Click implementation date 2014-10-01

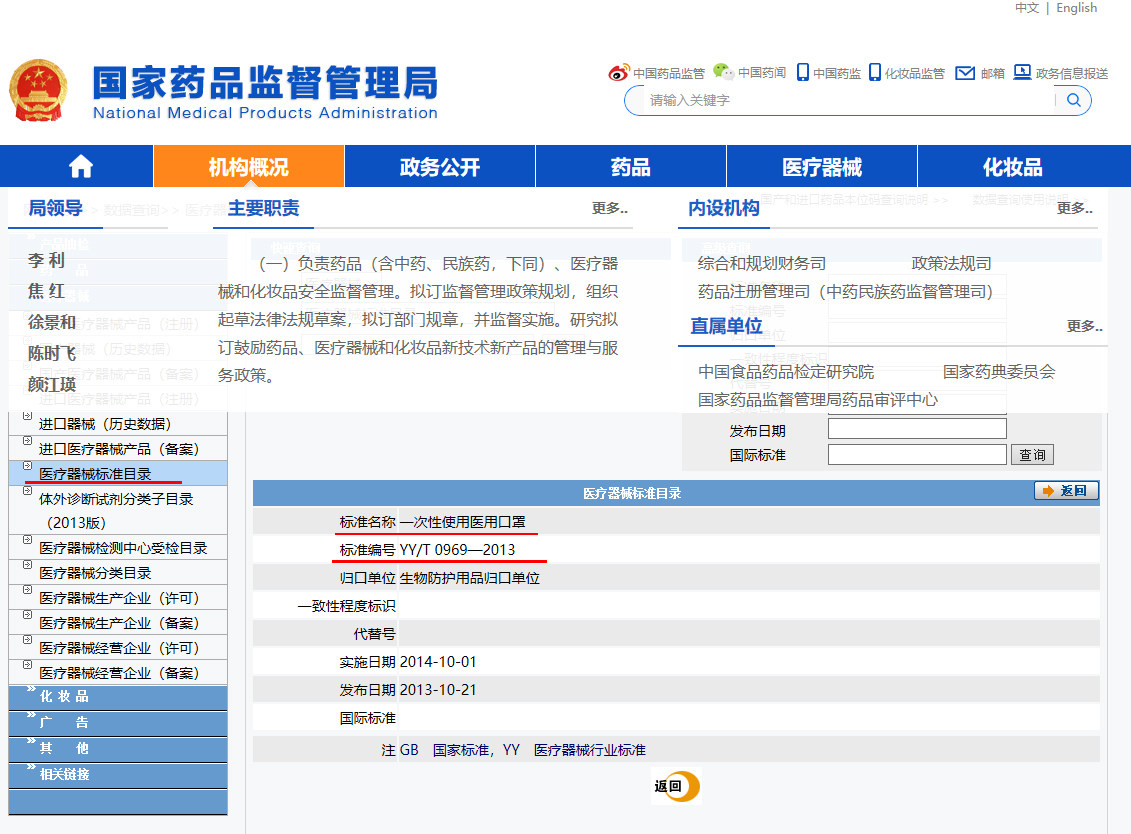click(x=438, y=662)
